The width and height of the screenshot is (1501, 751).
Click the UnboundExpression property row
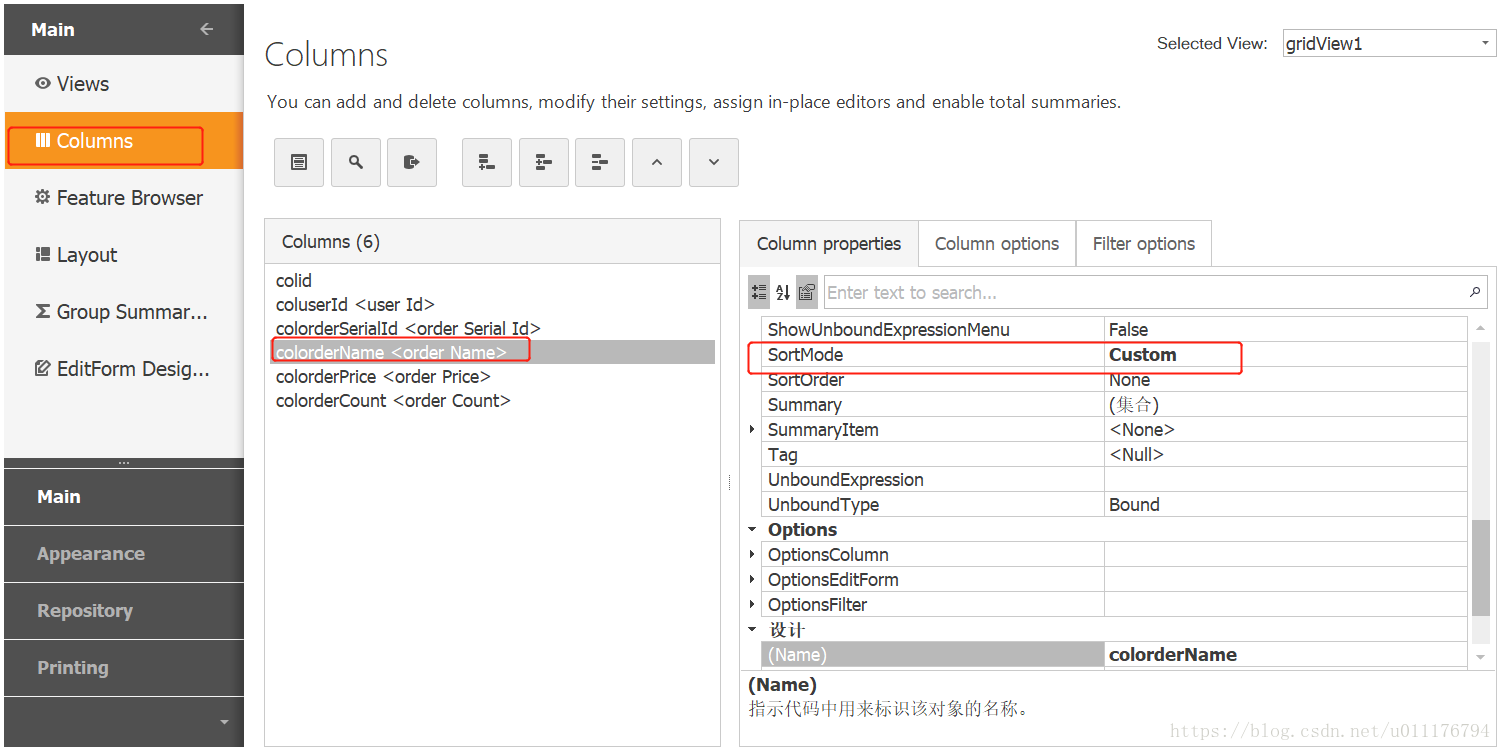(1115, 480)
